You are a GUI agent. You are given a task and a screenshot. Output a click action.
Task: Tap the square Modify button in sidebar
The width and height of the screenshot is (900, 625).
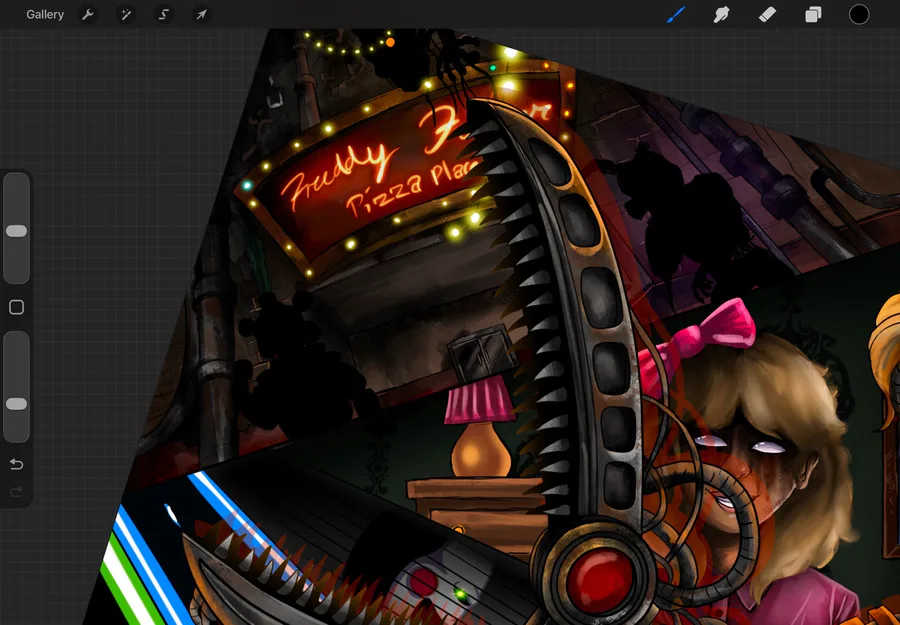tap(17, 307)
